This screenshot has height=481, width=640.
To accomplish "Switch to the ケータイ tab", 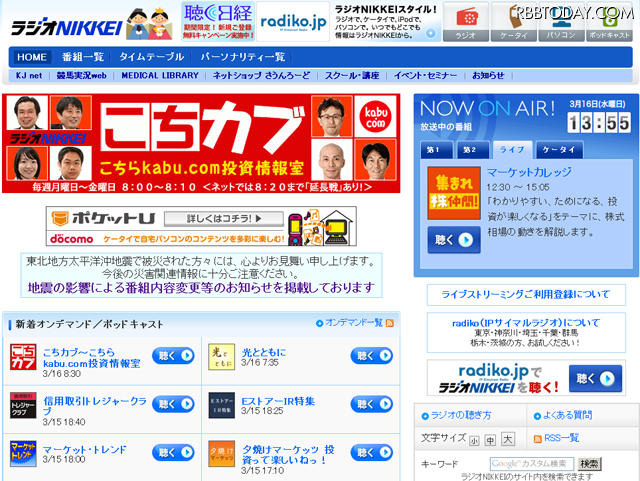I will point(559,150).
